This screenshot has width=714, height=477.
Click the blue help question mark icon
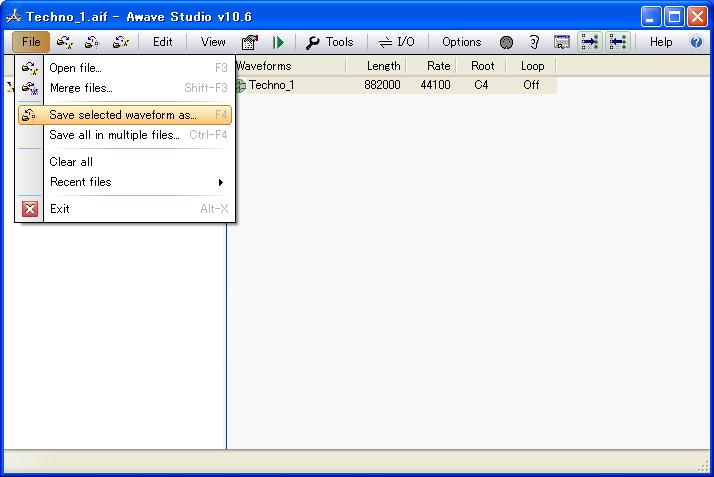click(x=696, y=42)
